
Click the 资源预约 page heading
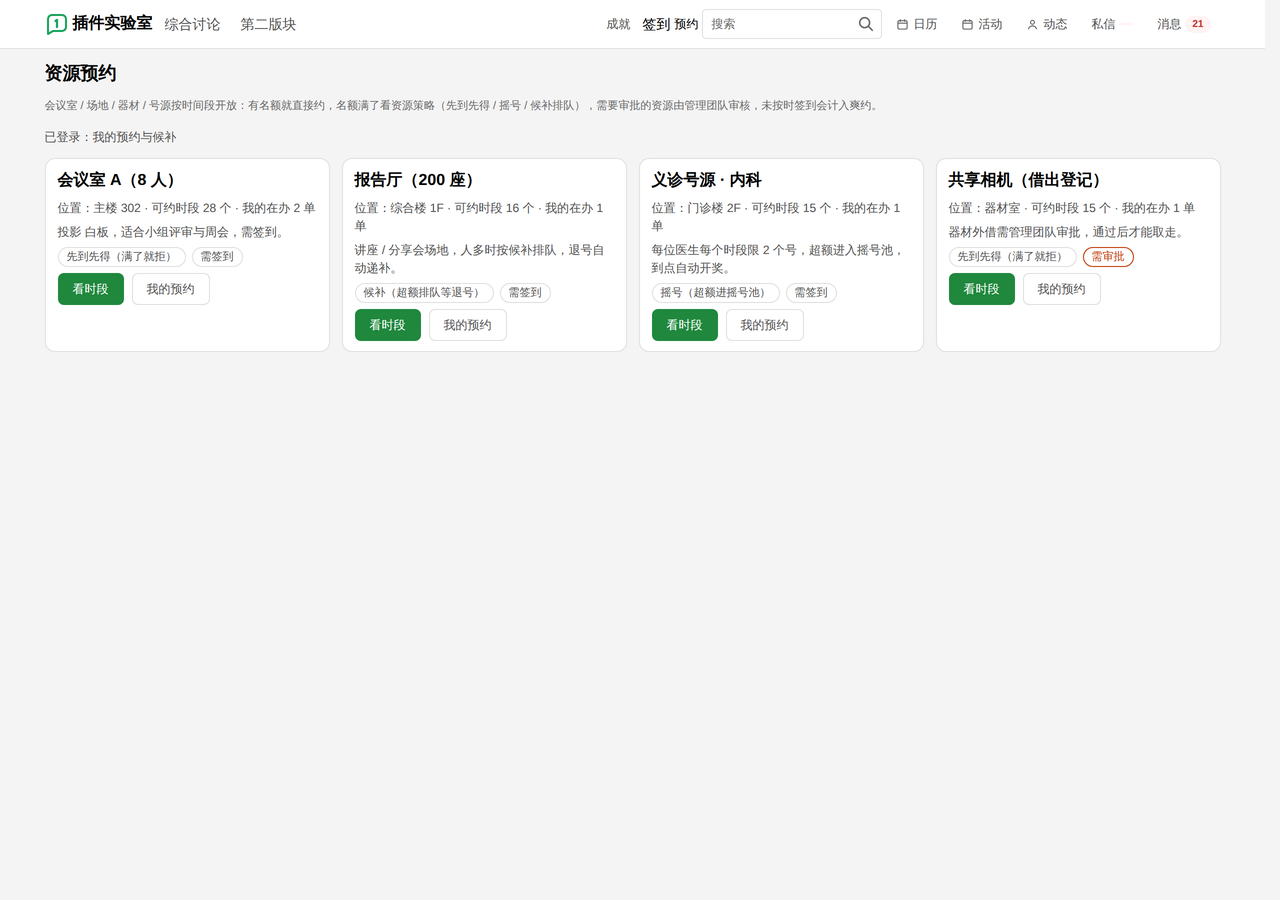coord(80,73)
